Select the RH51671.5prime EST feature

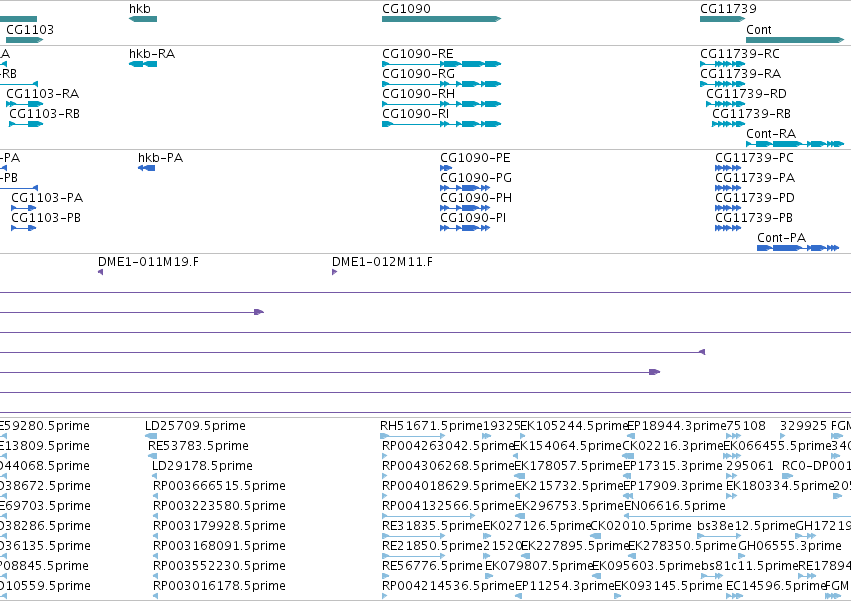coord(413,436)
